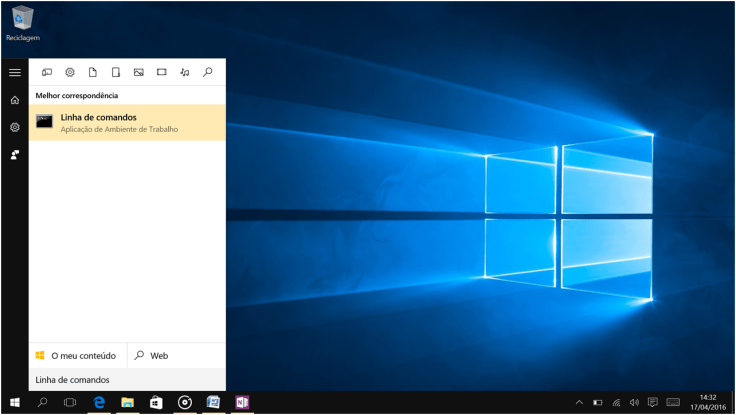Filter search results by folders
Screen dimensions: 736x415
[116, 72]
